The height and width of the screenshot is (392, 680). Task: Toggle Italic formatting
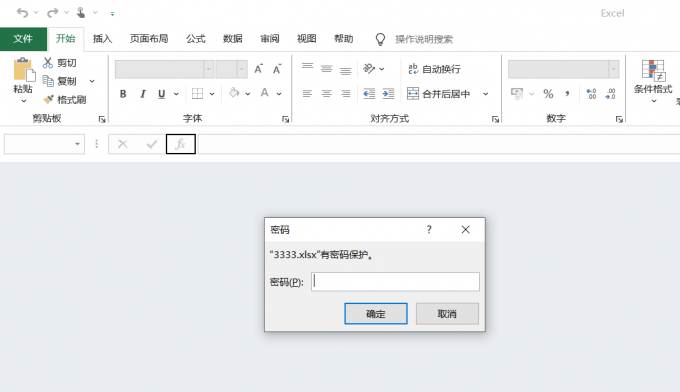coord(143,94)
